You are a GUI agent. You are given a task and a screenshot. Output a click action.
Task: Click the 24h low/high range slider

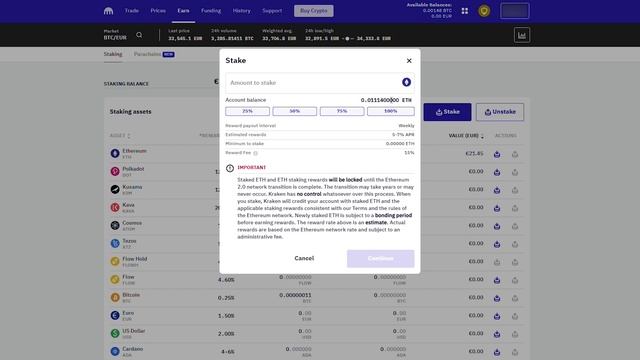click(x=347, y=38)
